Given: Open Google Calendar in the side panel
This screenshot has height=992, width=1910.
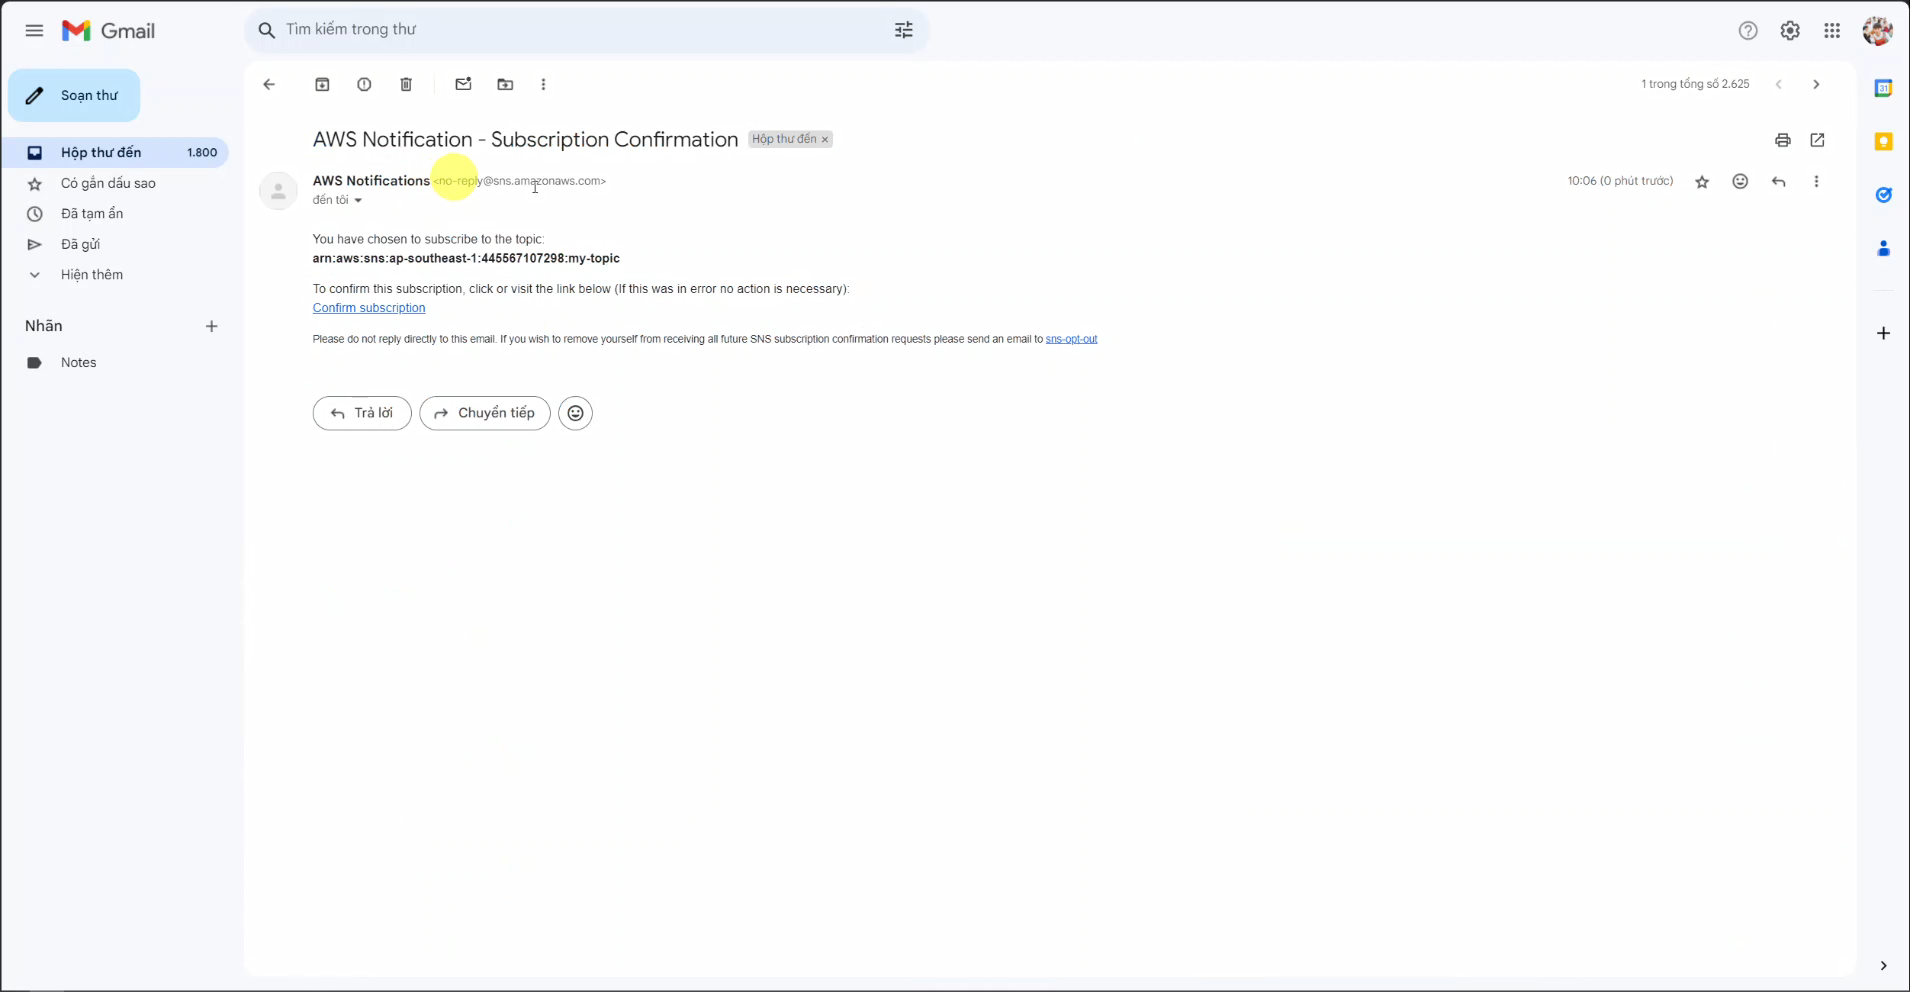Looking at the screenshot, I should point(1883,88).
